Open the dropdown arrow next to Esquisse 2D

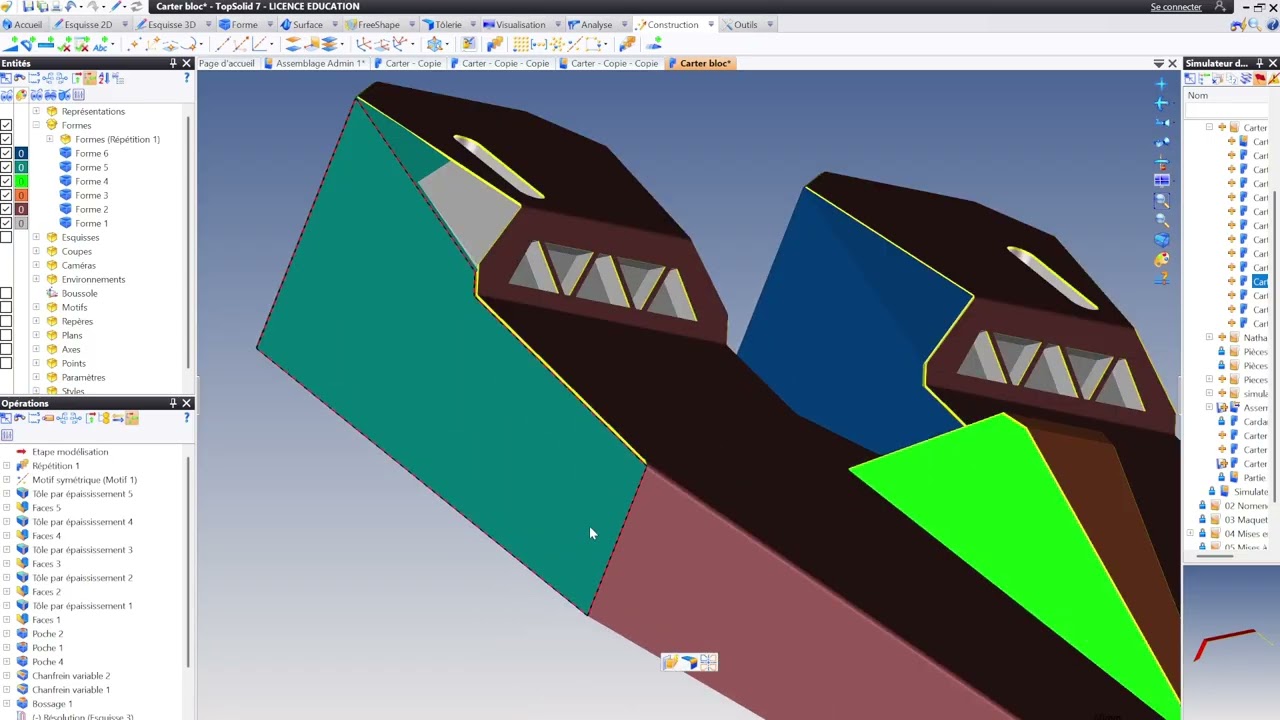pos(125,24)
